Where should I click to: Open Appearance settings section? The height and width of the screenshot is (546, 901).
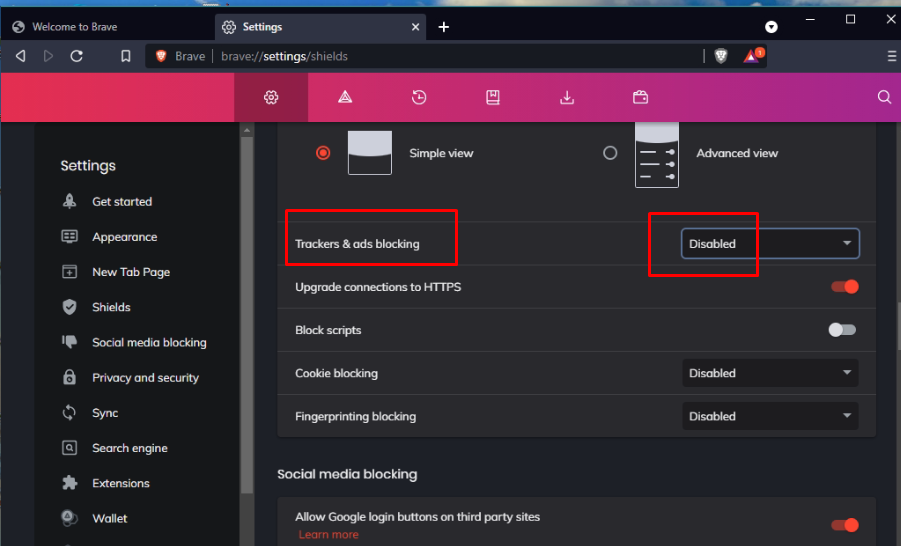coord(124,237)
